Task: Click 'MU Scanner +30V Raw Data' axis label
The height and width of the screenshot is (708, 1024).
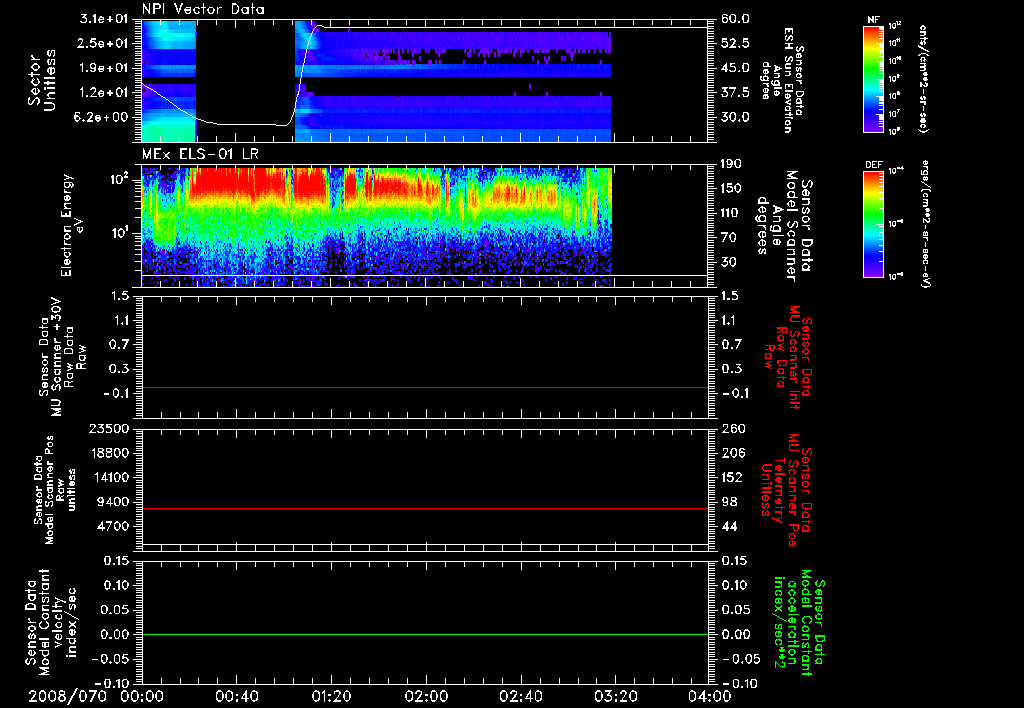Action: [x=62, y=357]
